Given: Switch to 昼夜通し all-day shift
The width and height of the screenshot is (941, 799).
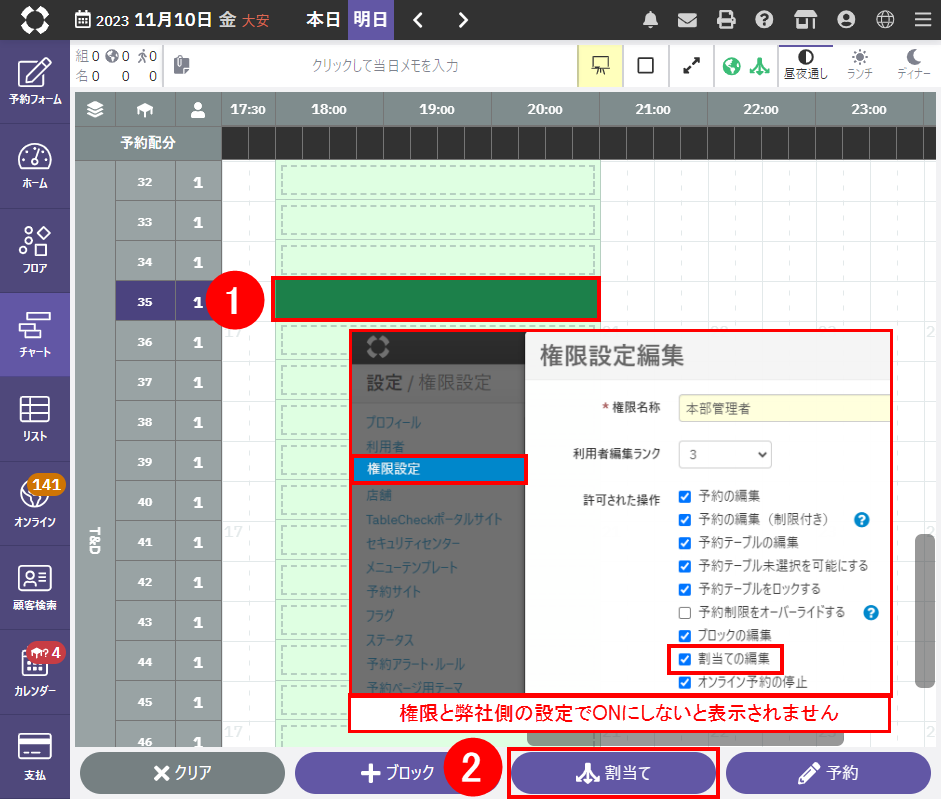Looking at the screenshot, I should (x=805, y=65).
